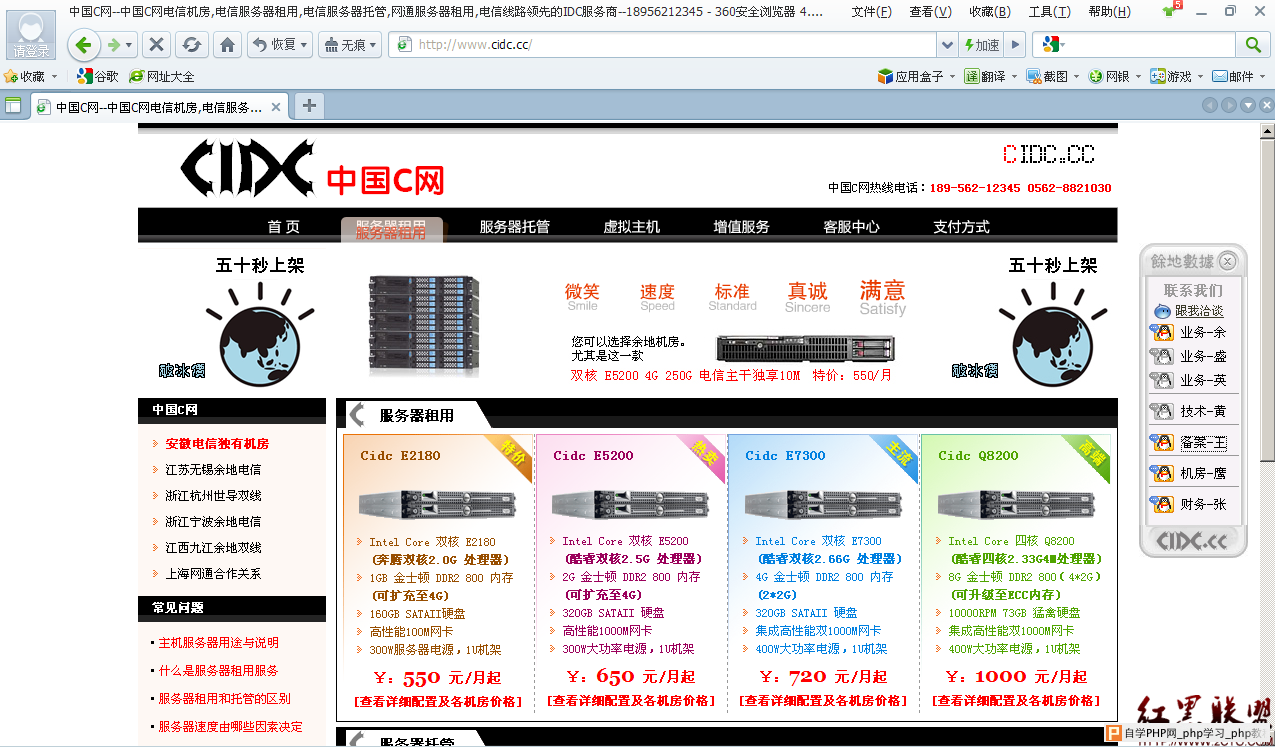Click the 恢复 restore button
The height and width of the screenshot is (747, 1275).
click(x=279, y=45)
